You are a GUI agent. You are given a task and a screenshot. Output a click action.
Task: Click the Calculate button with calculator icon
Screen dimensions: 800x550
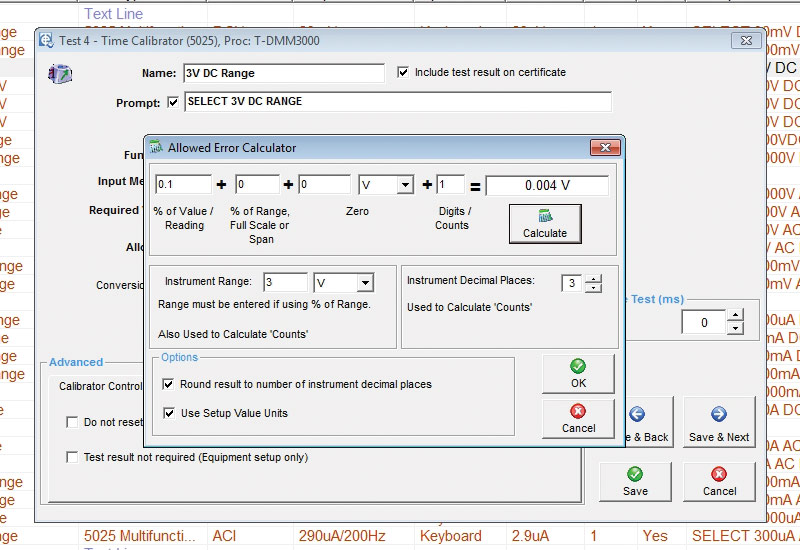pos(545,223)
